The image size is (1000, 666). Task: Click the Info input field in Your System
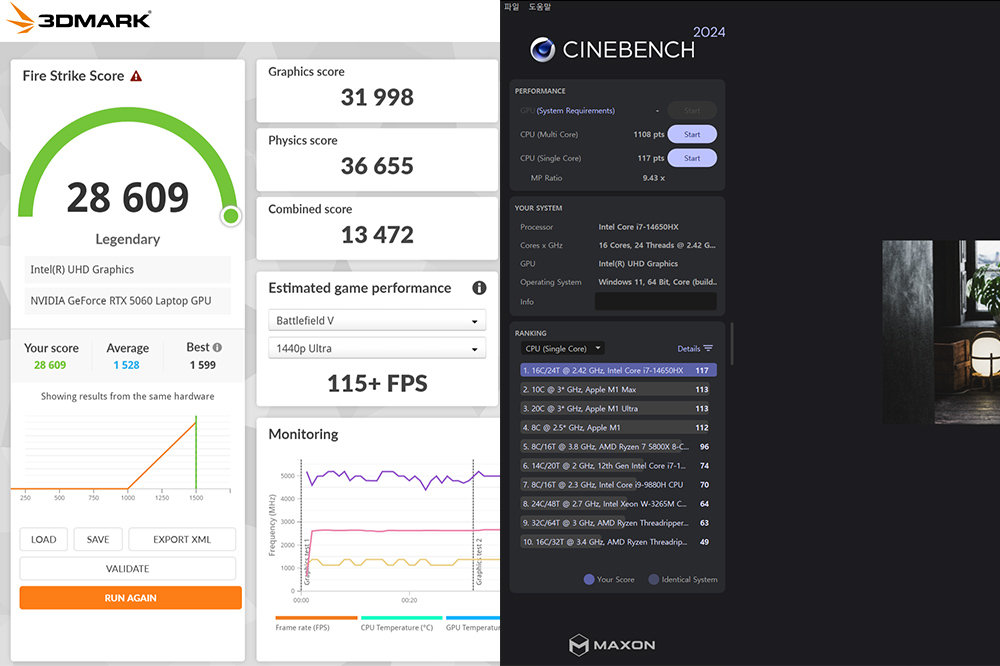(656, 302)
